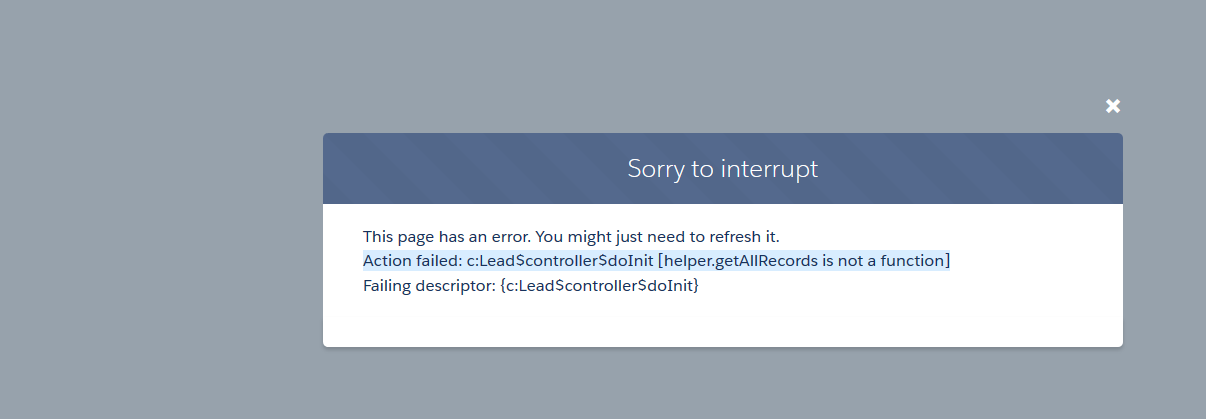
Task: Click the "This page has an error" sentence
Action: tap(570, 237)
